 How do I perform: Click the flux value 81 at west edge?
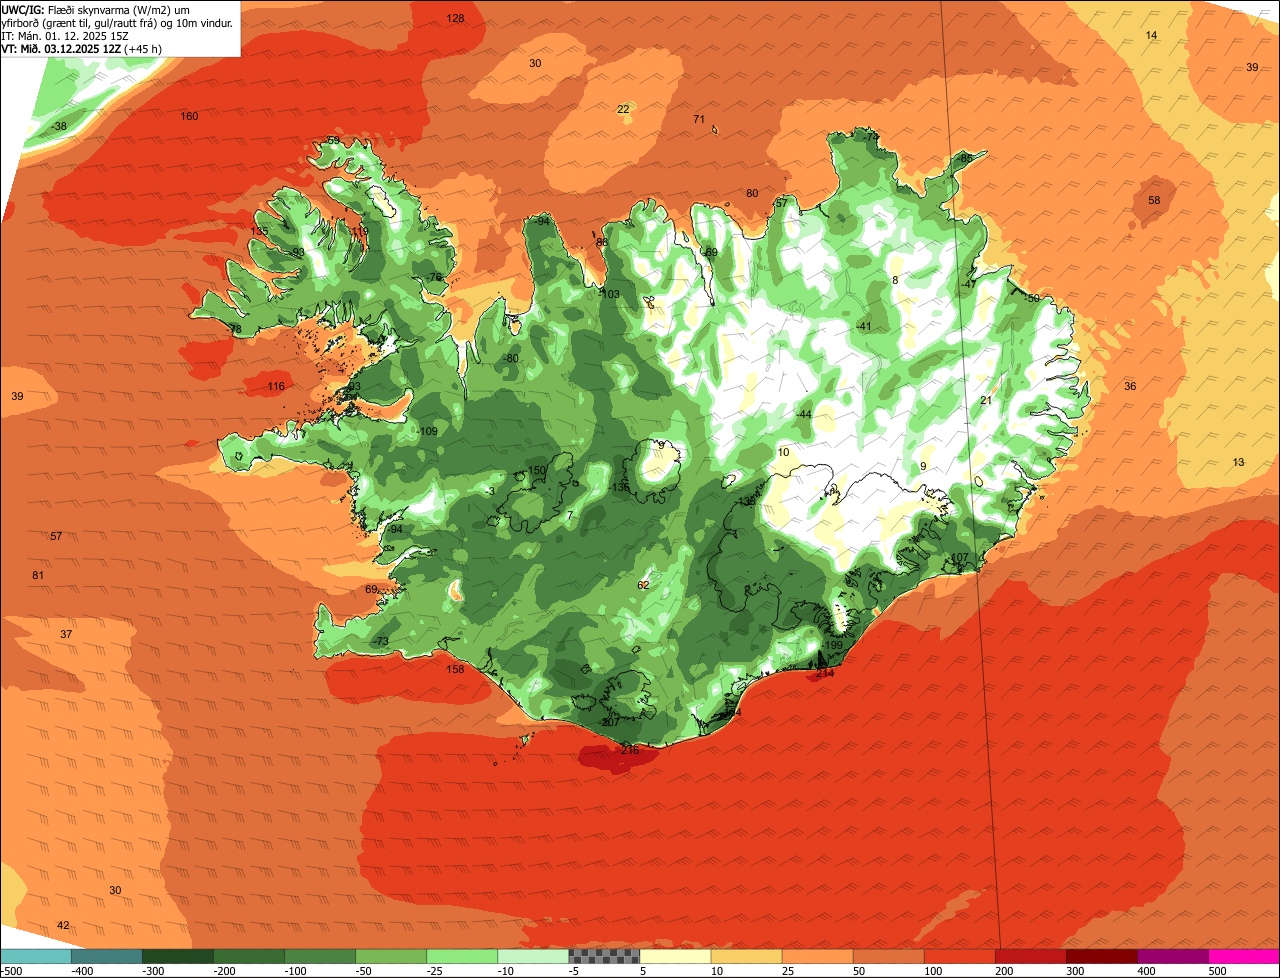[x=38, y=575]
